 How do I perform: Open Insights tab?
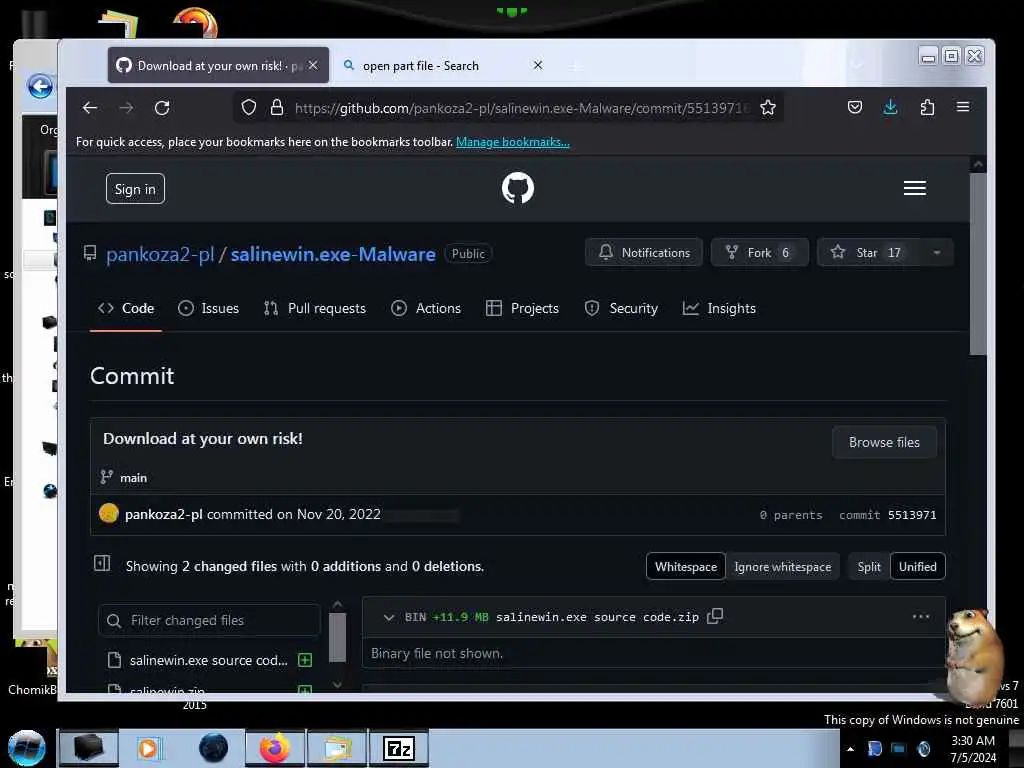pyautogui.click(x=719, y=308)
